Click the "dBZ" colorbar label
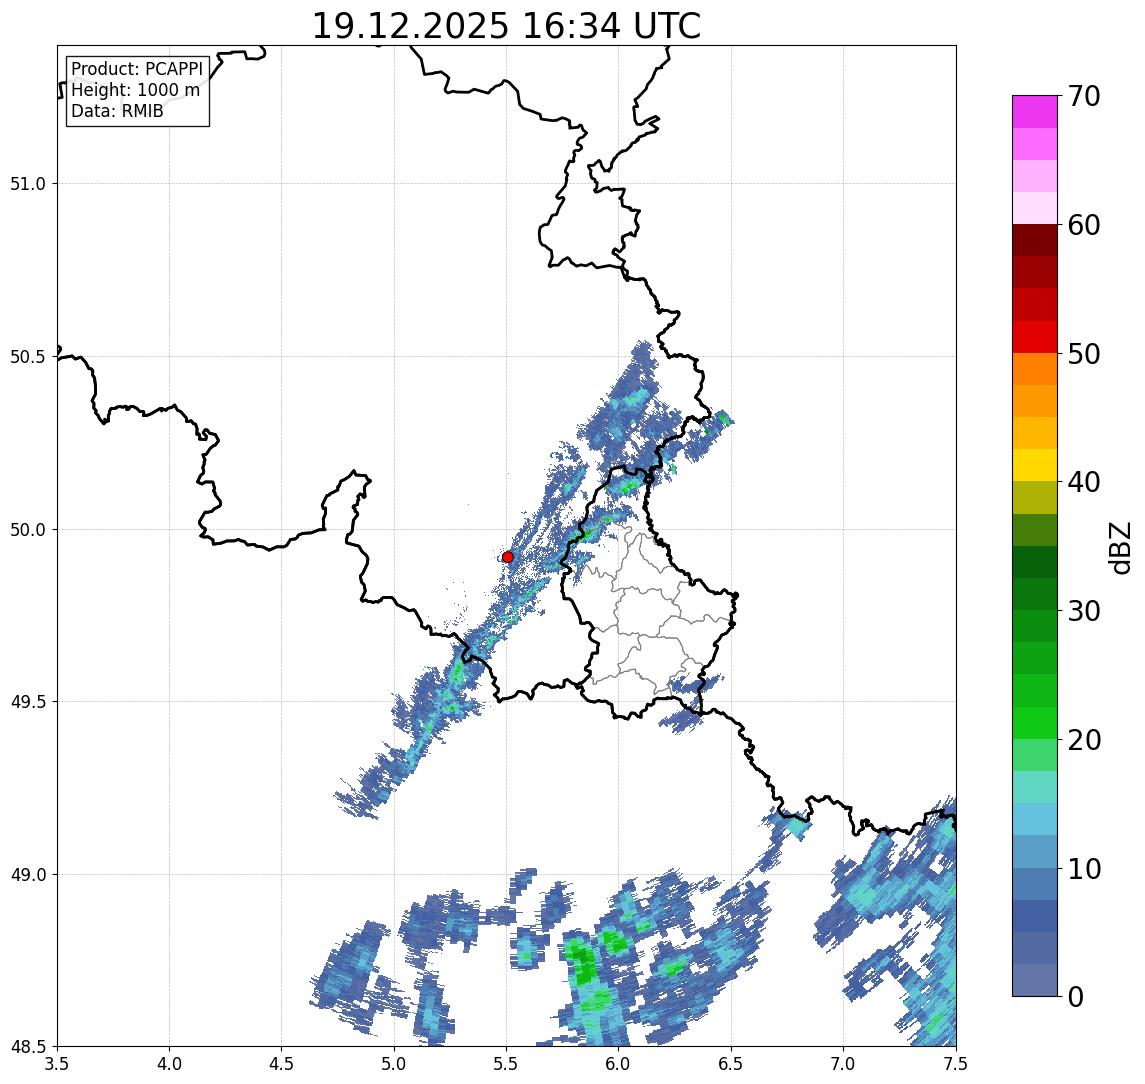Image resolution: width=1145 pixels, height=1084 pixels. (x=1119, y=548)
